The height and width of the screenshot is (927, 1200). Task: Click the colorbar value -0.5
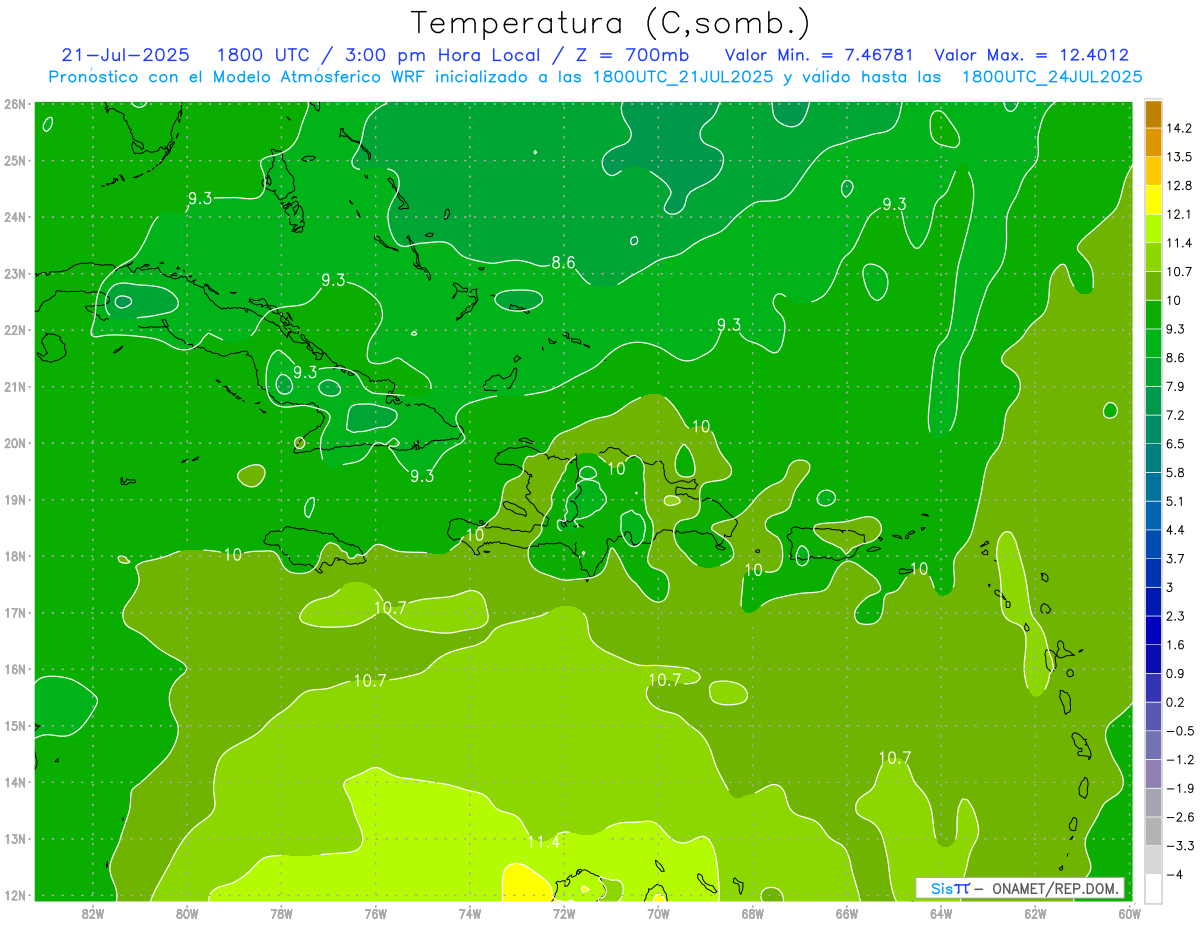[1180, 731]
